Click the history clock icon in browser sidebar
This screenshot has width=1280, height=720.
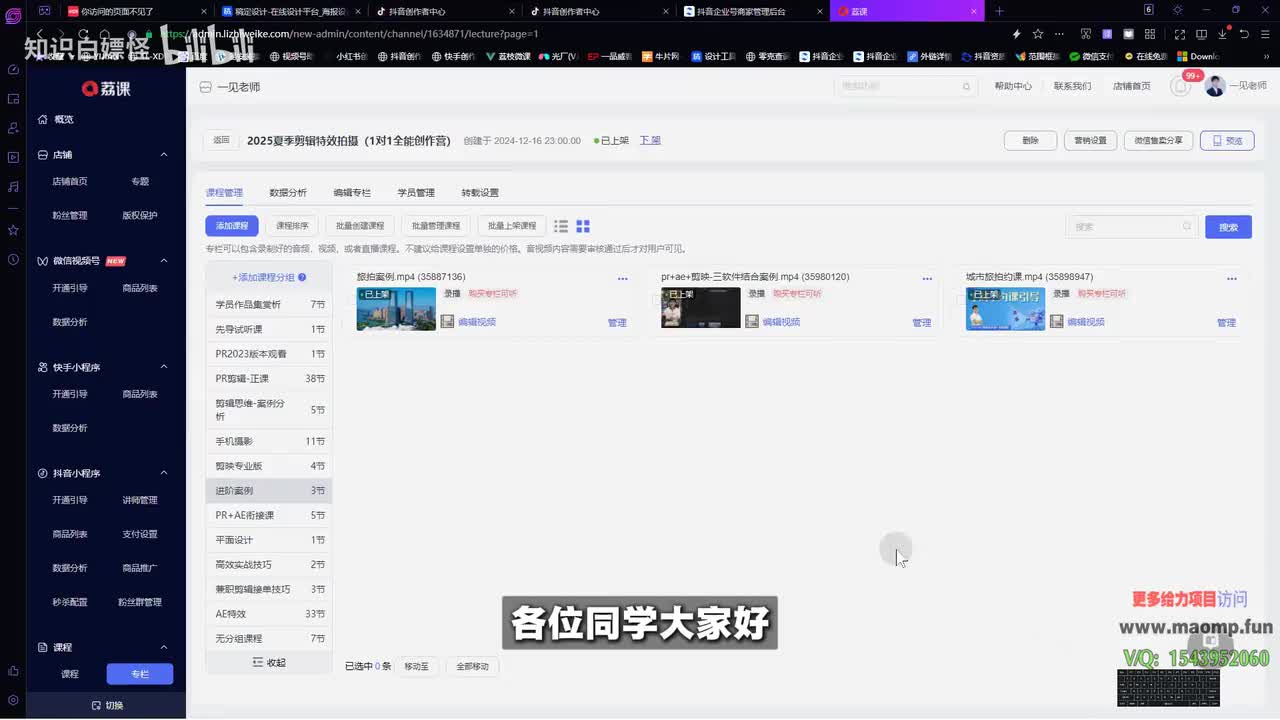point(13,260)
